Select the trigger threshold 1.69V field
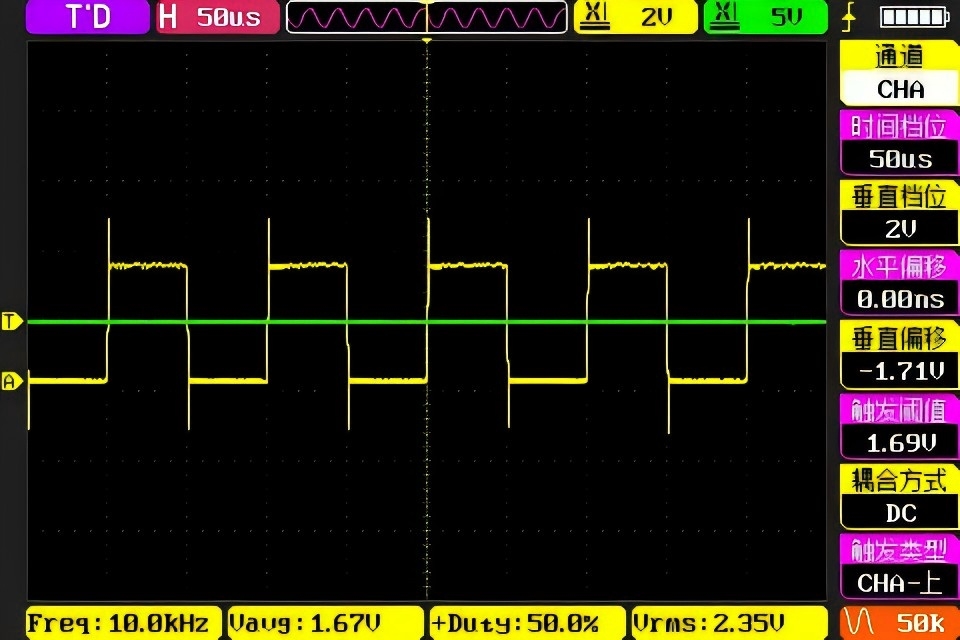Viewport: 960px width, 640px height. 900,443
